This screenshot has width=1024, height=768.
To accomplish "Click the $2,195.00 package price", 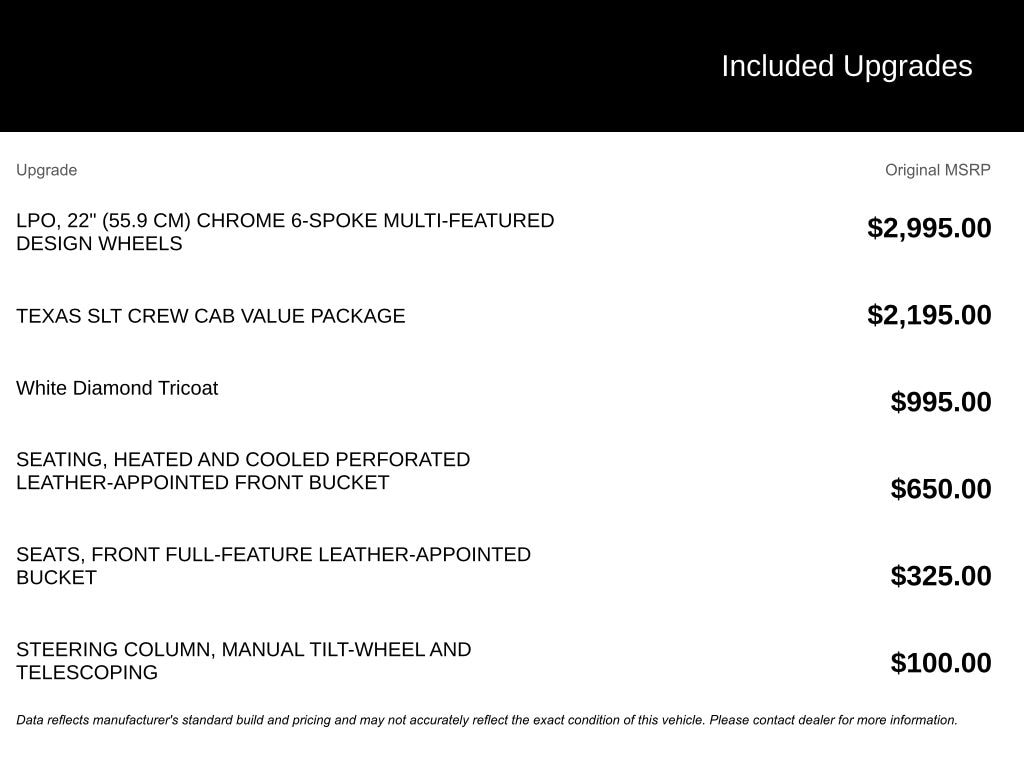I will pyautogui.click(x=929, y=315).
